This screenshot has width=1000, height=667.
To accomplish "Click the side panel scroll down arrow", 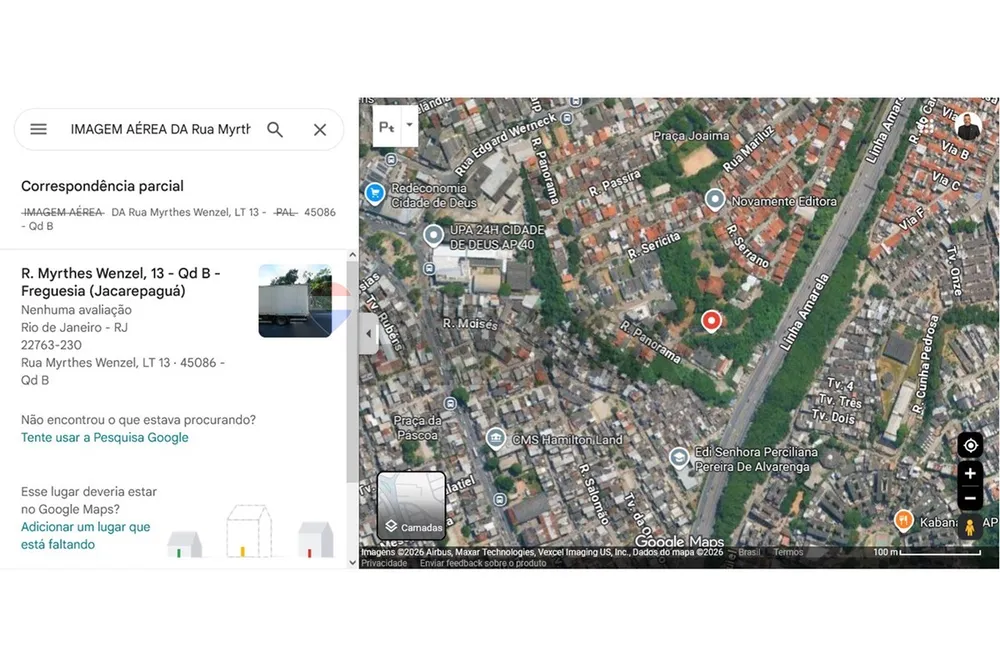I will [x=353, y=562].
